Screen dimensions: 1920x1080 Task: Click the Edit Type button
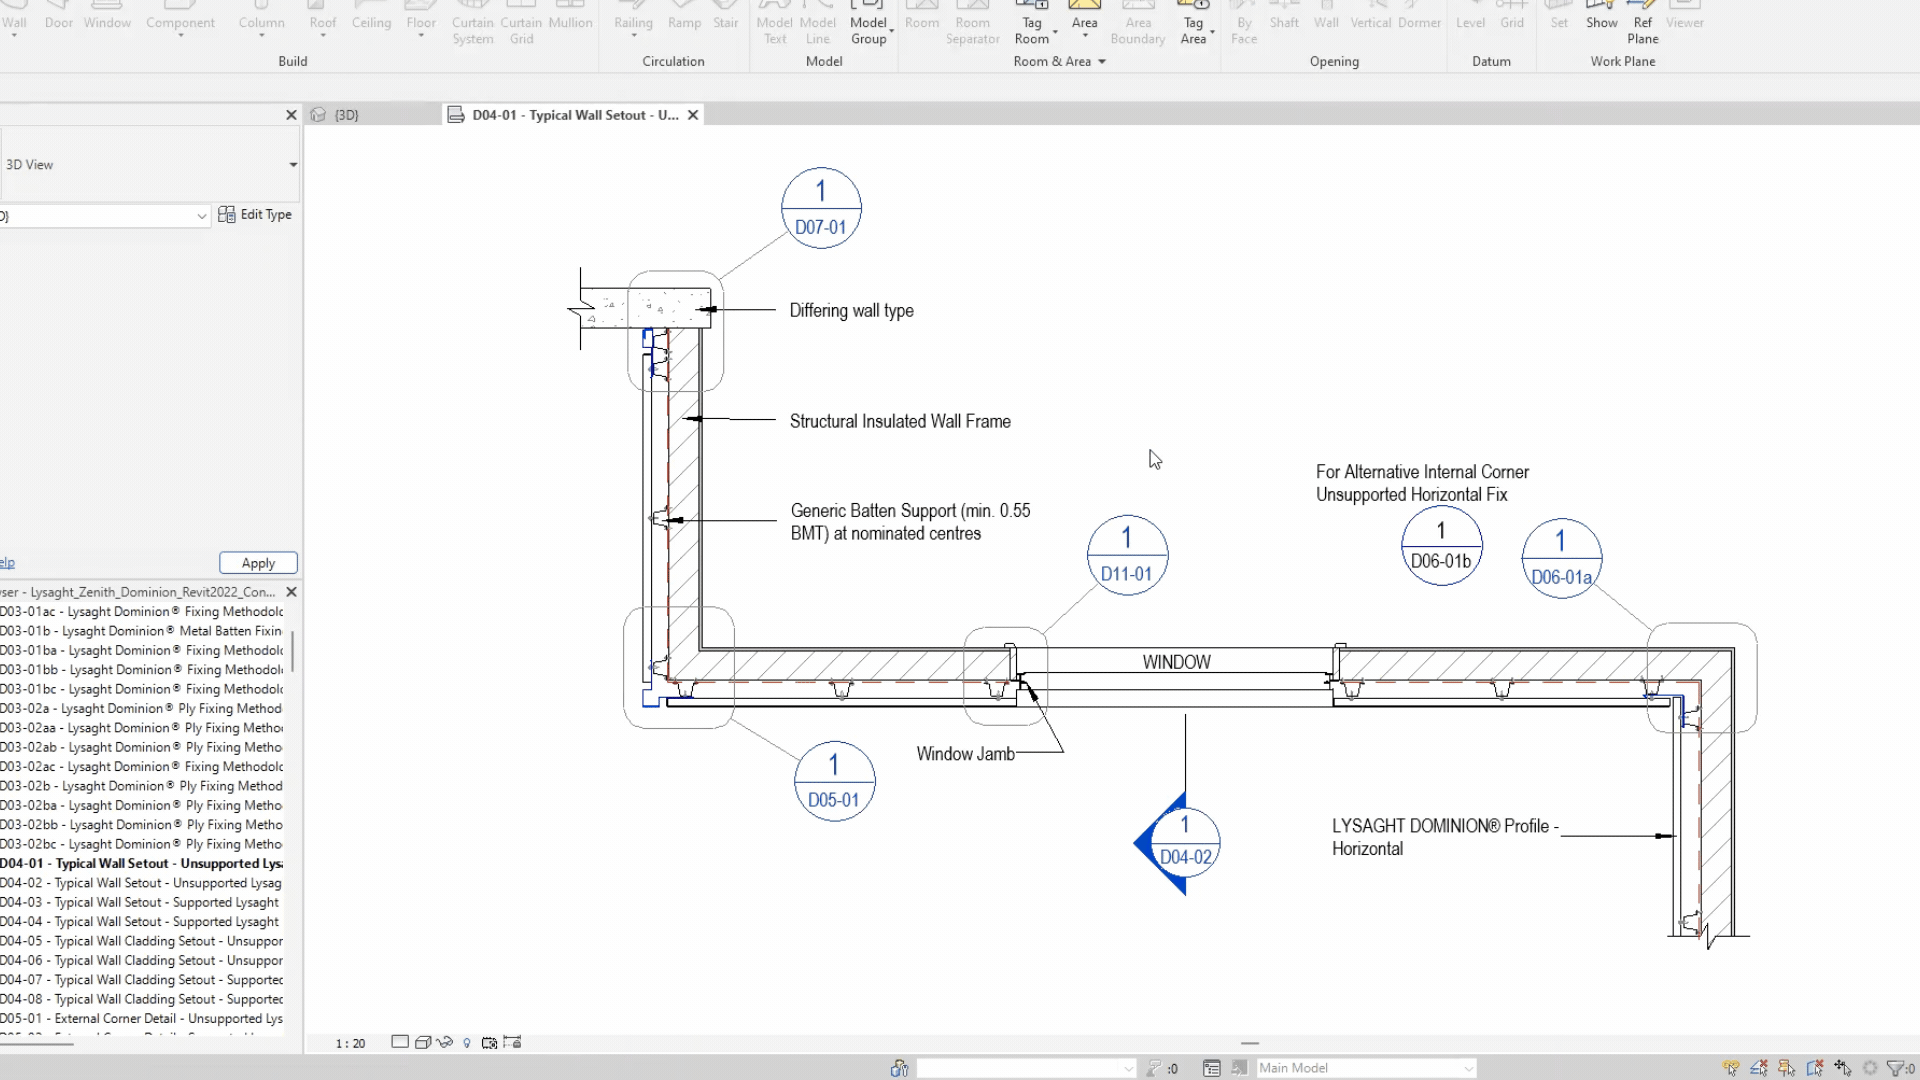click(x=255, y=214)
